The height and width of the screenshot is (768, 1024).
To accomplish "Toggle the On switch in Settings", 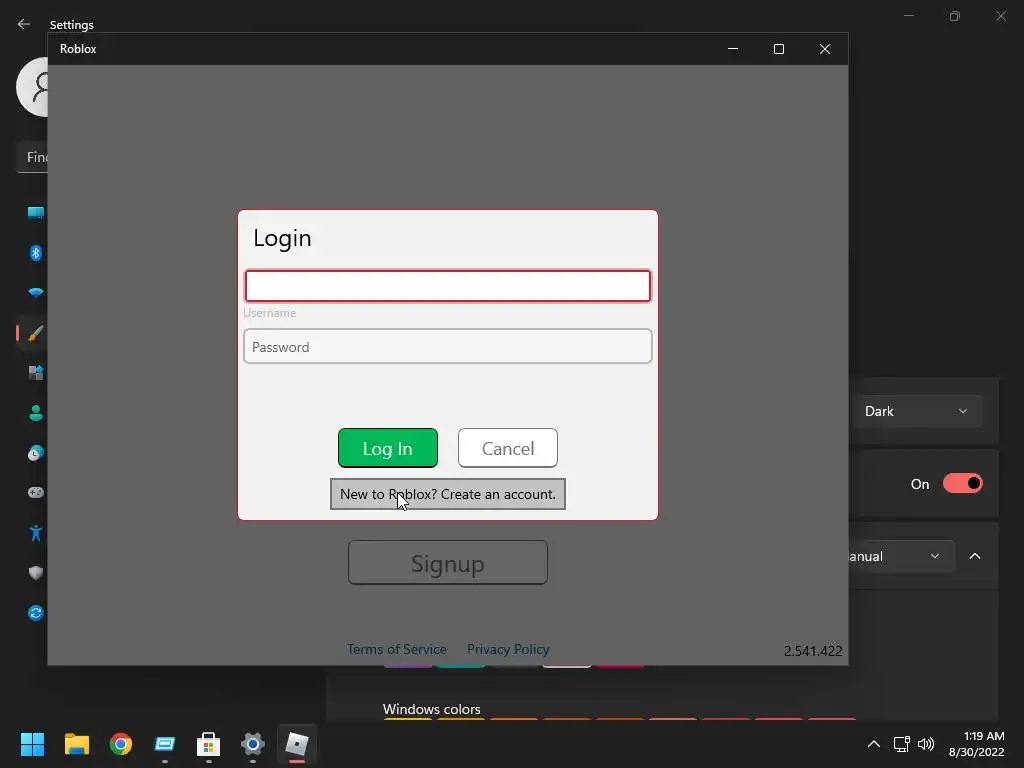I will click(x=962, y=484).
